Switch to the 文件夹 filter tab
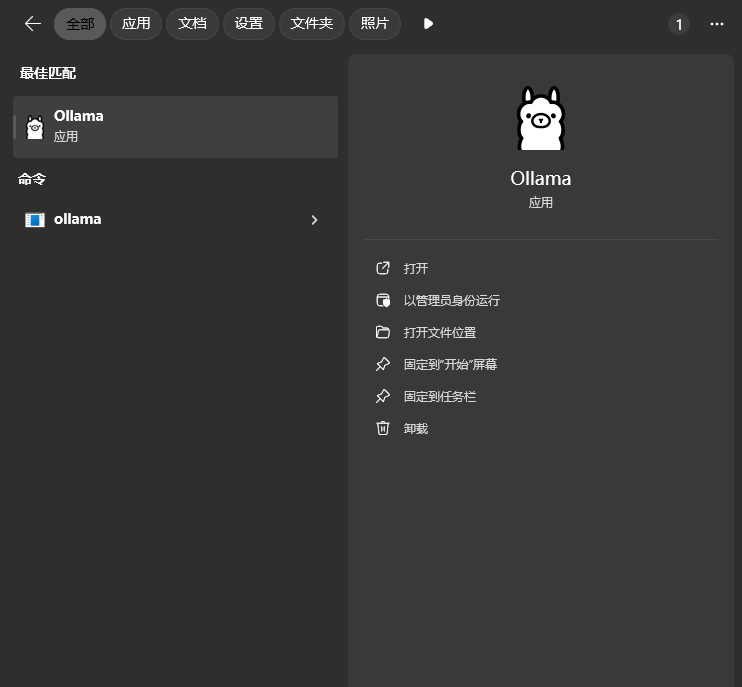Image resolution: width=742 pixels, height=687 pixels. [312, 24]
